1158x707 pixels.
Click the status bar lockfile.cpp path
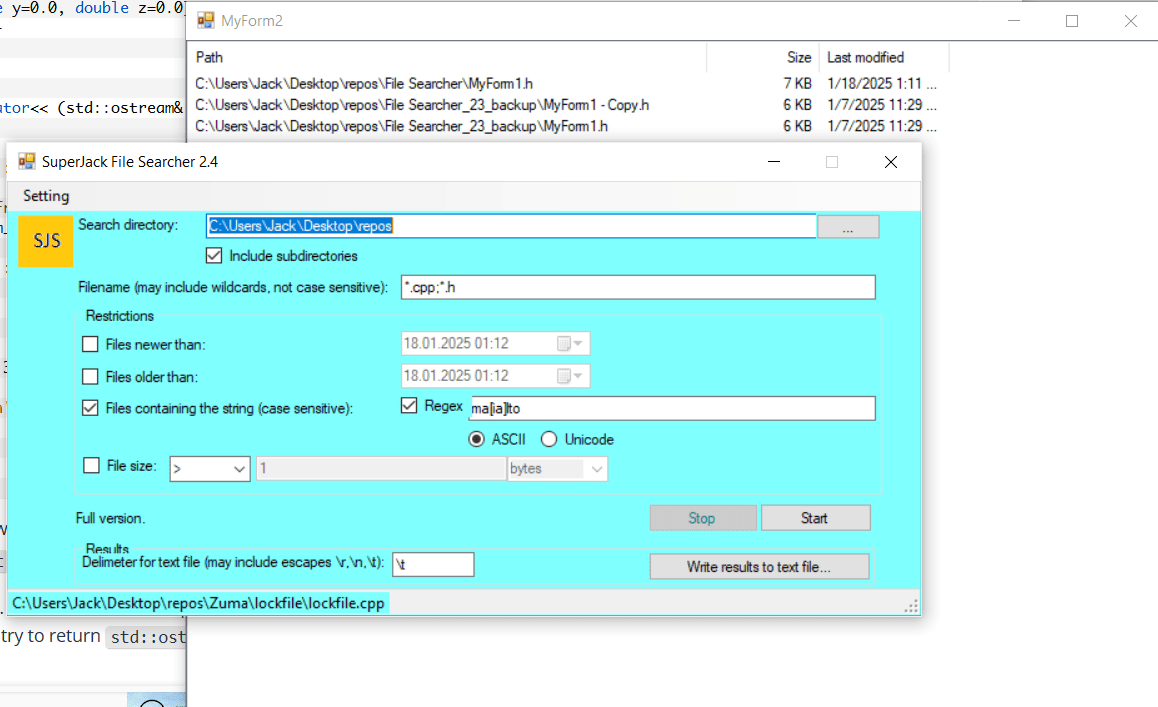[198, 603]
